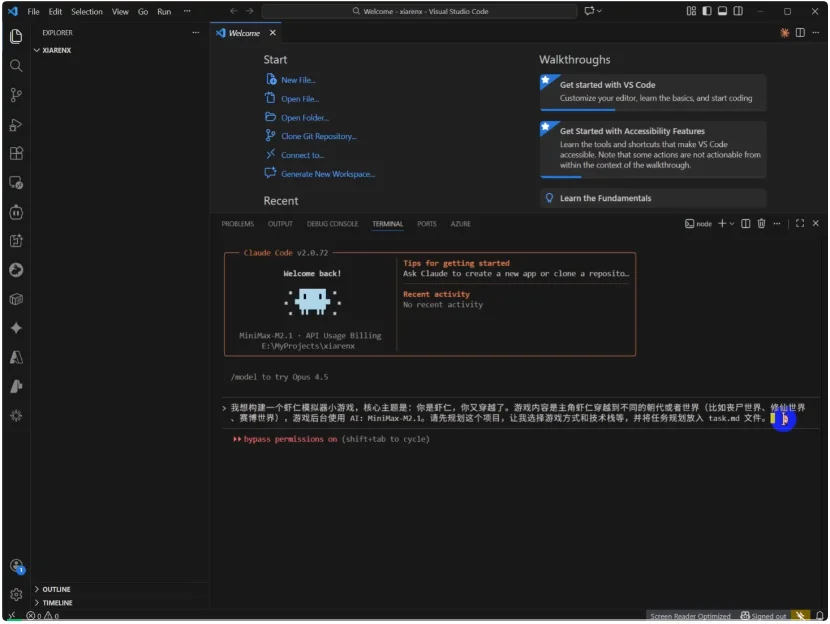Split the terminal pane

[745, 224]
